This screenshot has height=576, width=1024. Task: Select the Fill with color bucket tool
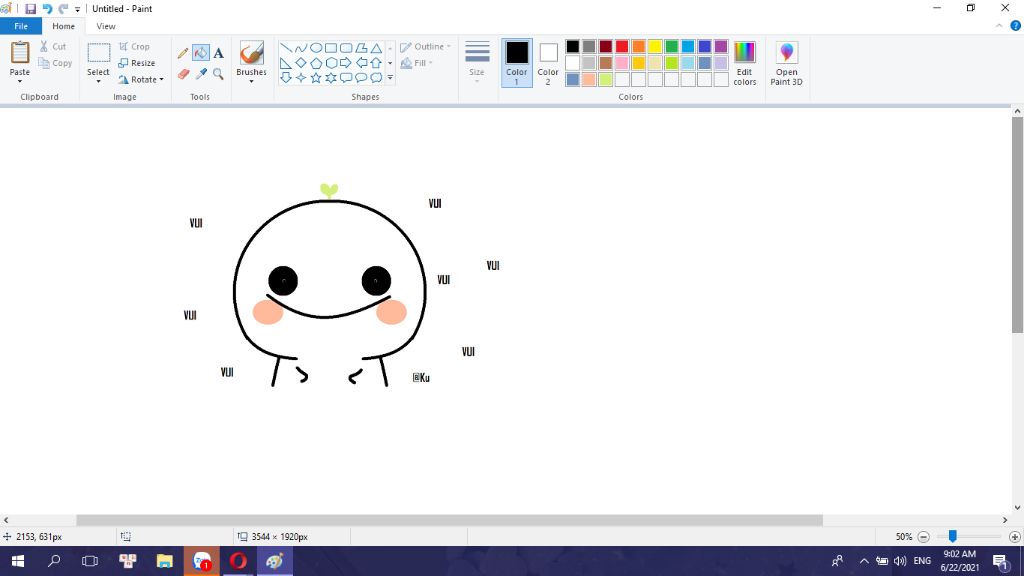201,53
